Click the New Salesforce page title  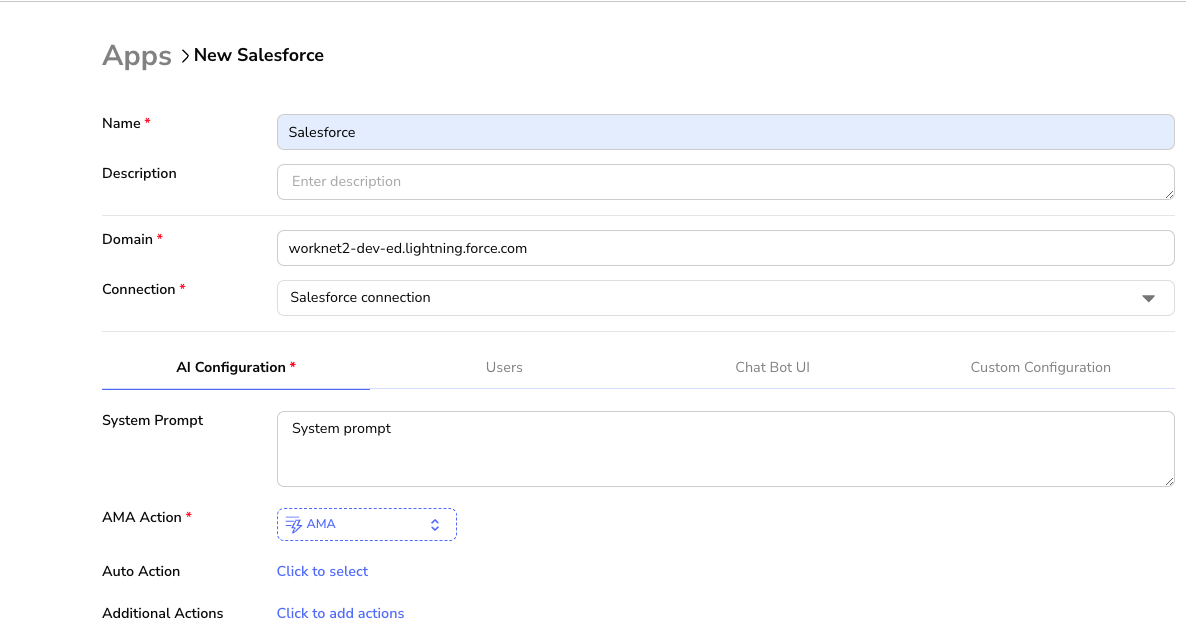[259, 55]
